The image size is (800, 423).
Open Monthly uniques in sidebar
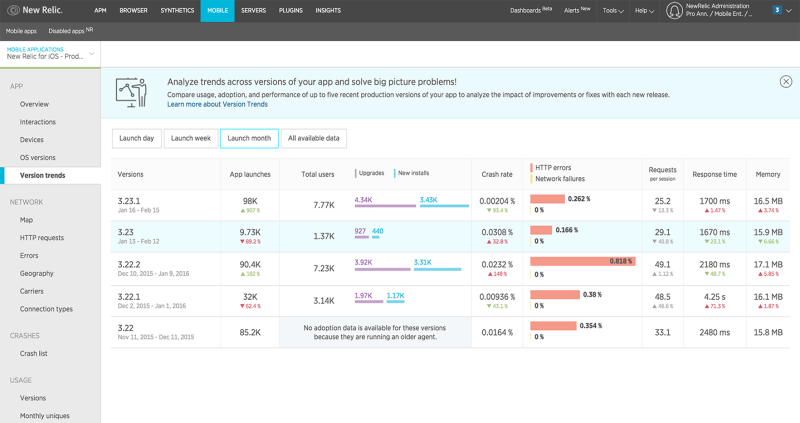coord(45,416)
